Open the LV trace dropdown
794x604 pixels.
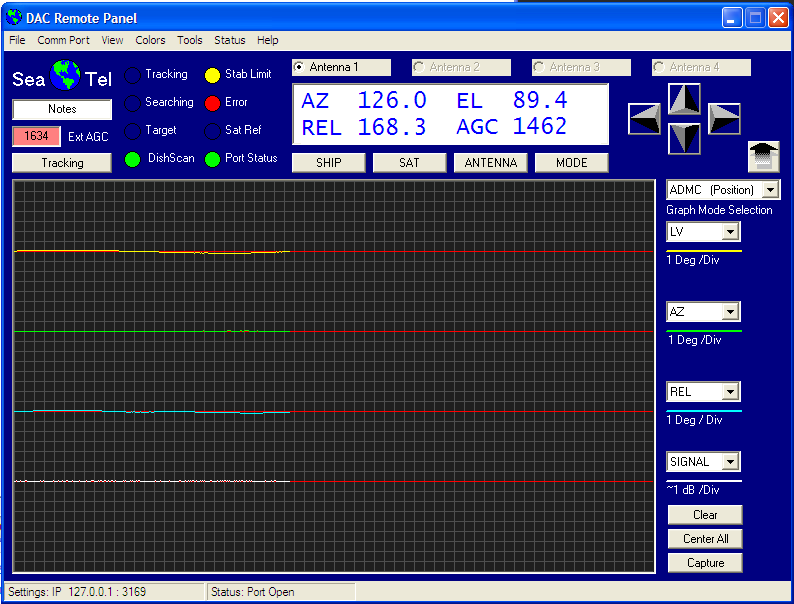pyautogui.click(x=730, y=232)
